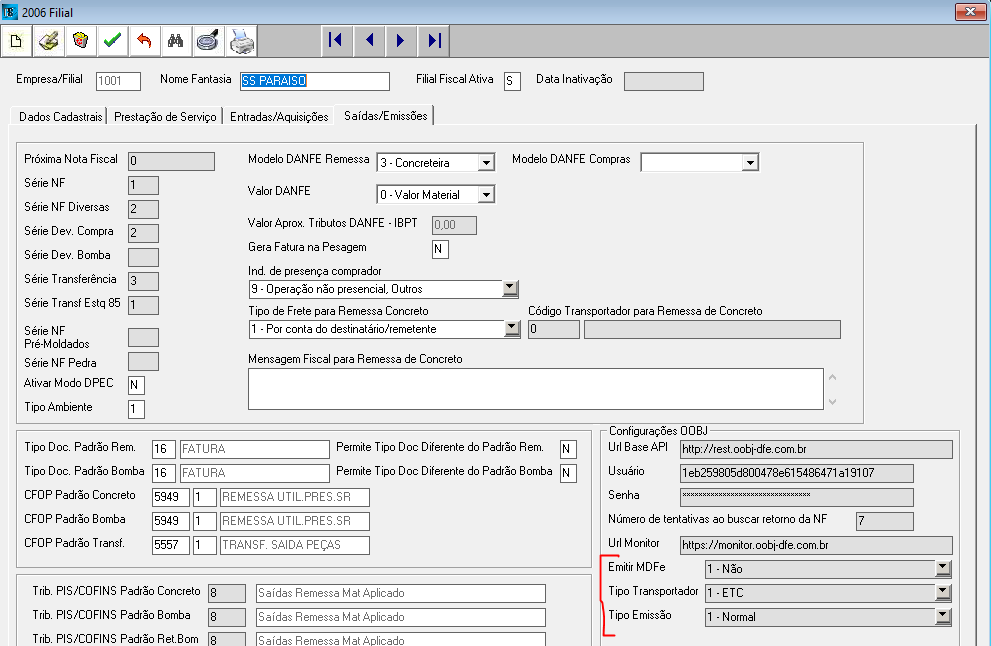Screen dimensions: 991x646
Task: Expand Tipo de Frete para Remessa dropdown
Action: (512, 329)
